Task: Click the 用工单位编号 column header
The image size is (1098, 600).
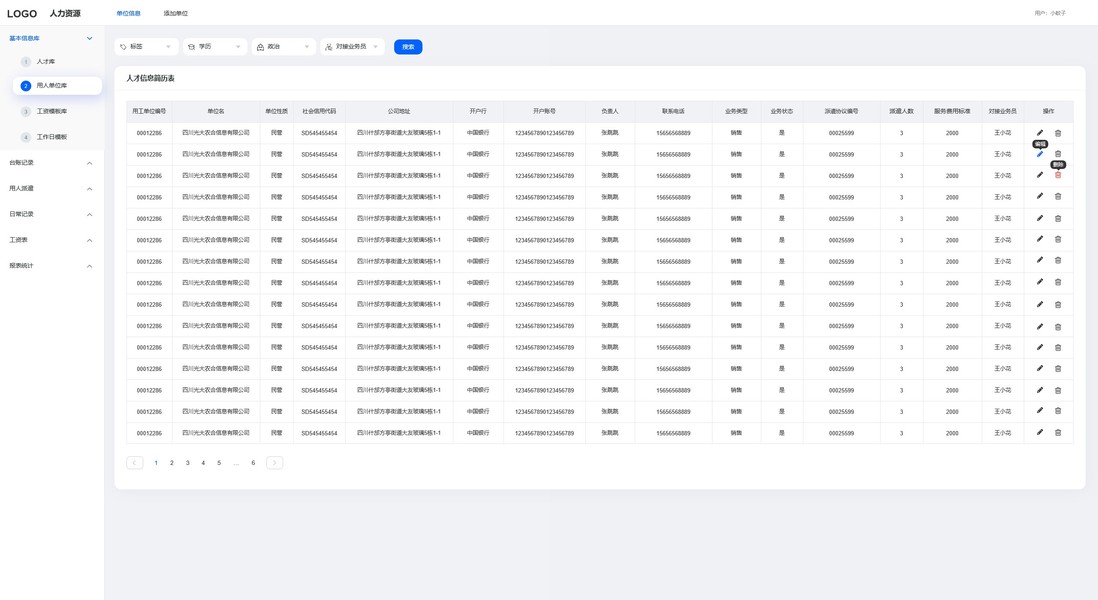Action: [149, 111]
